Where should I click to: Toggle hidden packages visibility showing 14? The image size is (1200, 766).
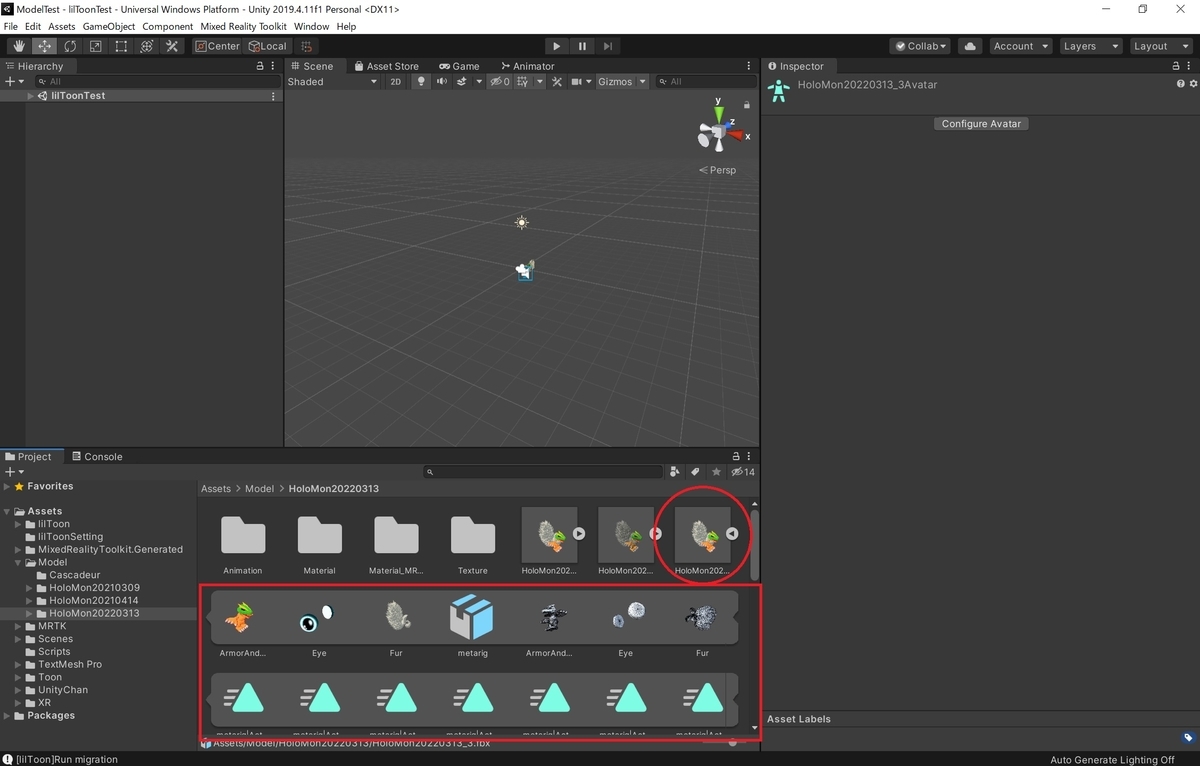[x=743, y=472]
